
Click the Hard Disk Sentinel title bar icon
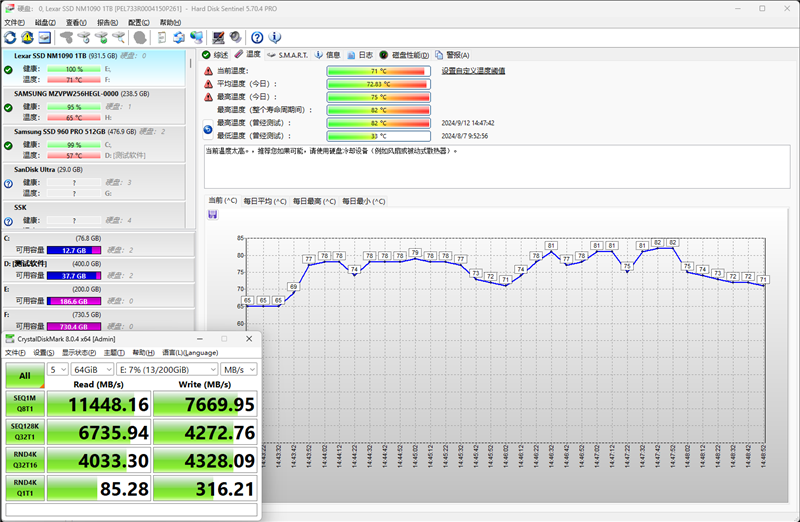point(9,9)
